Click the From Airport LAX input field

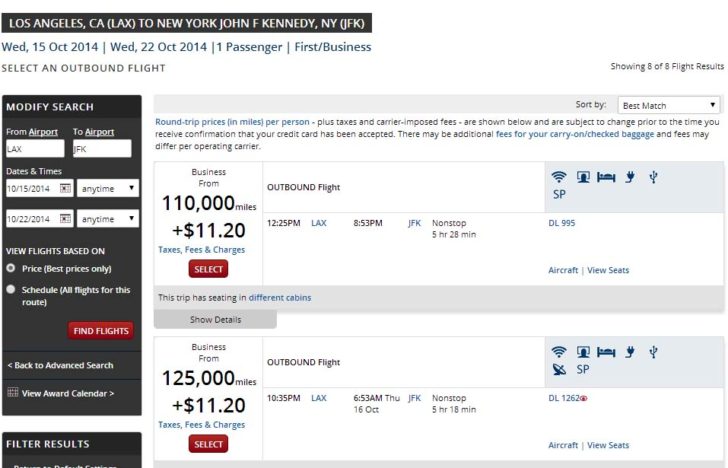click(35, 149)
